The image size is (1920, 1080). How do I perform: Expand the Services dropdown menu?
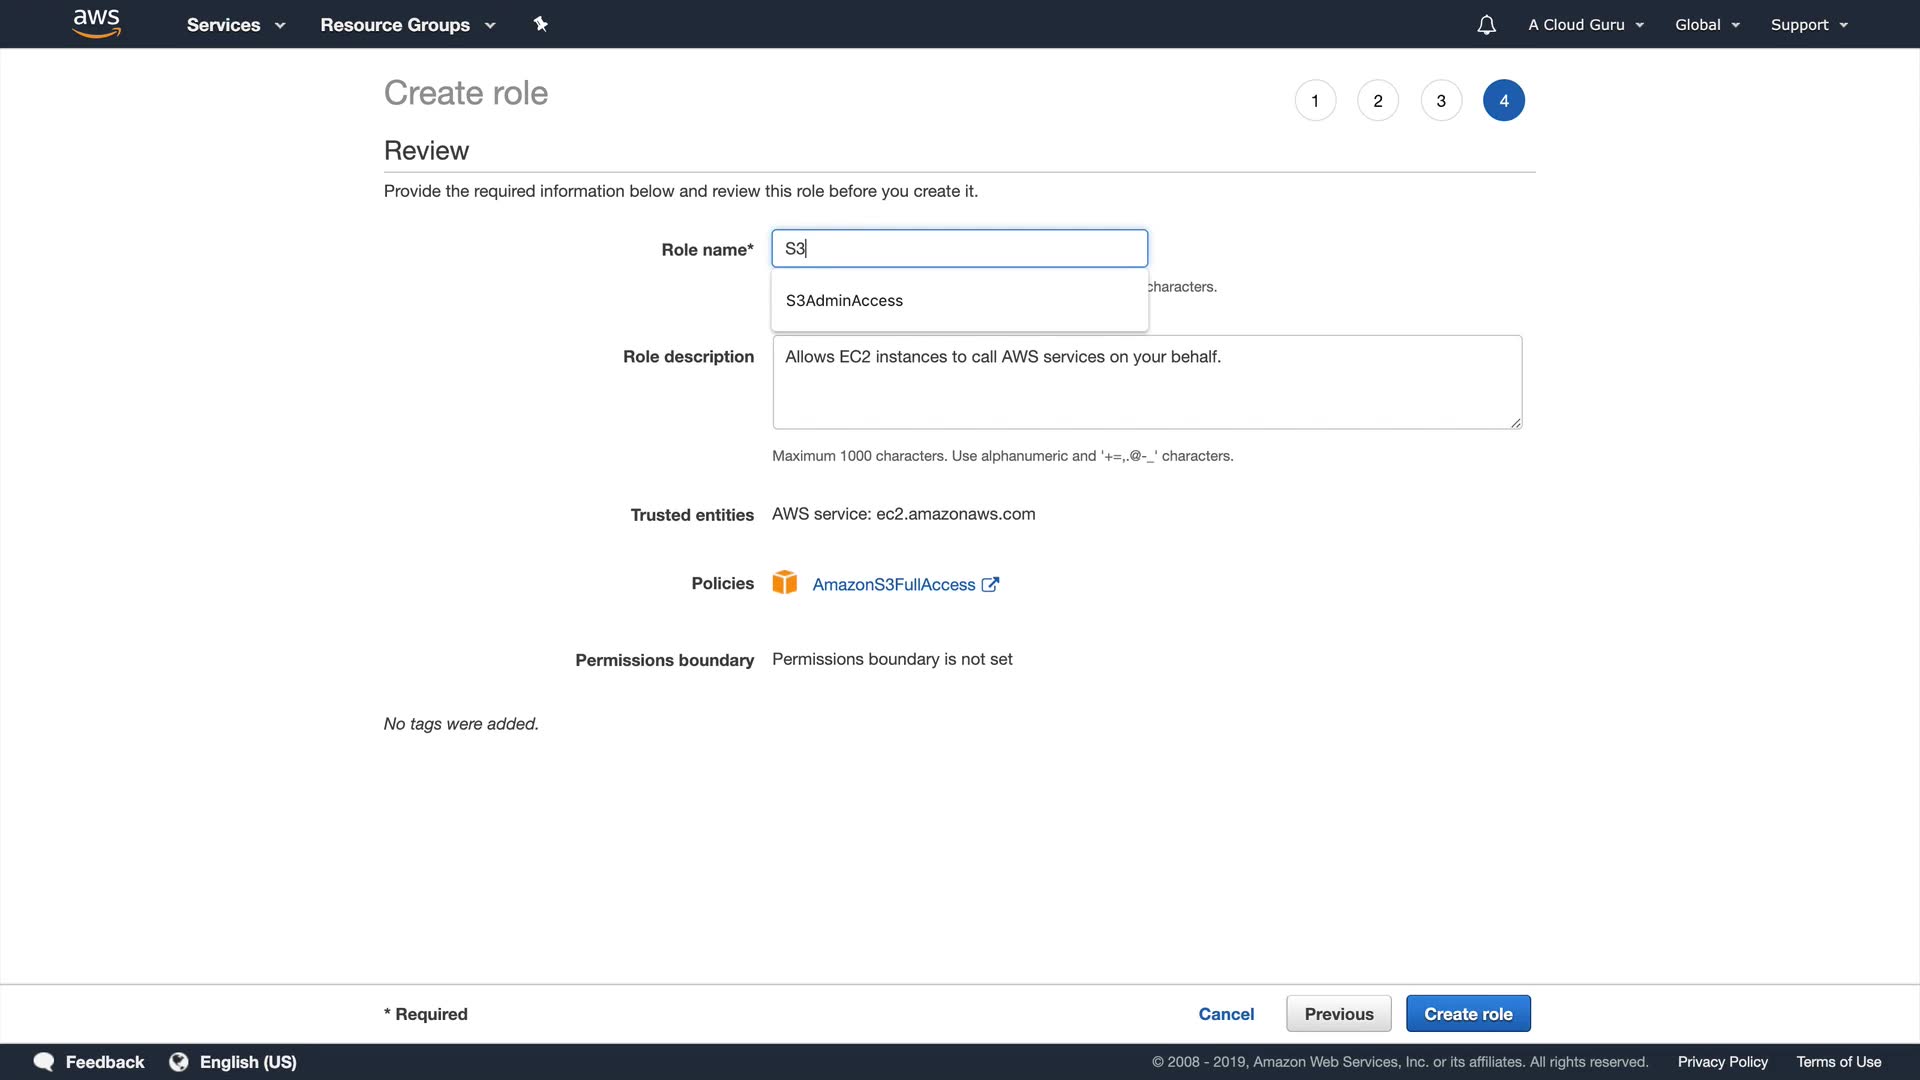pos(235,25)
